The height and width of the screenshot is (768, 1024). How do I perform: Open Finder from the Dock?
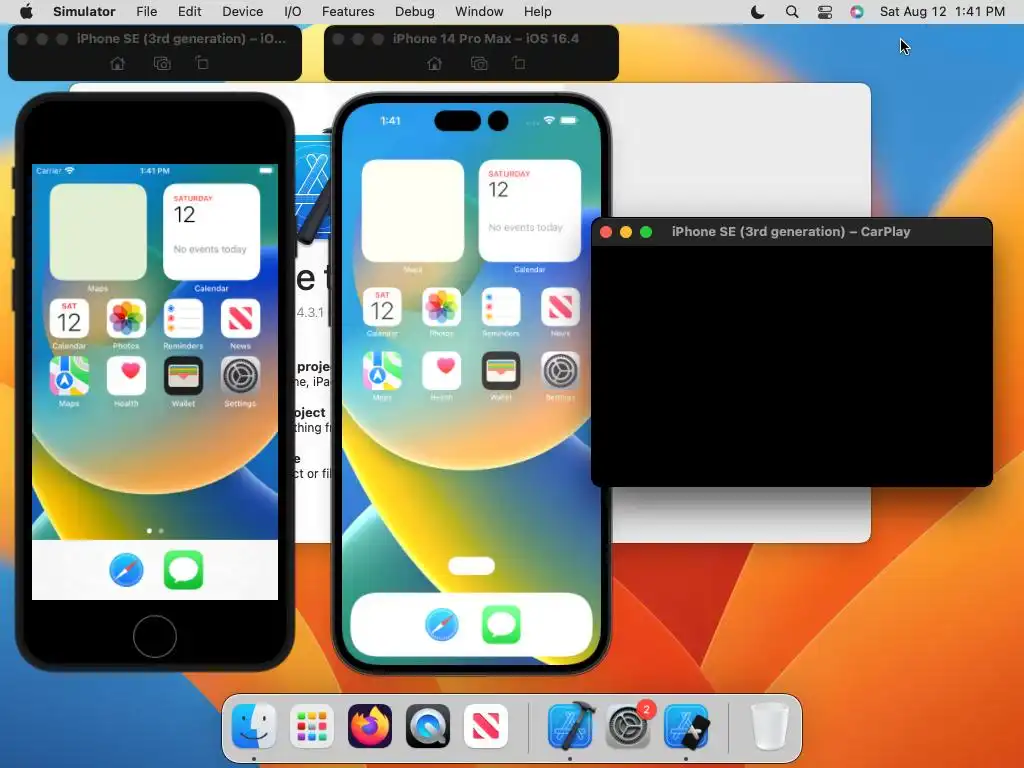click(x=253, y=726)
